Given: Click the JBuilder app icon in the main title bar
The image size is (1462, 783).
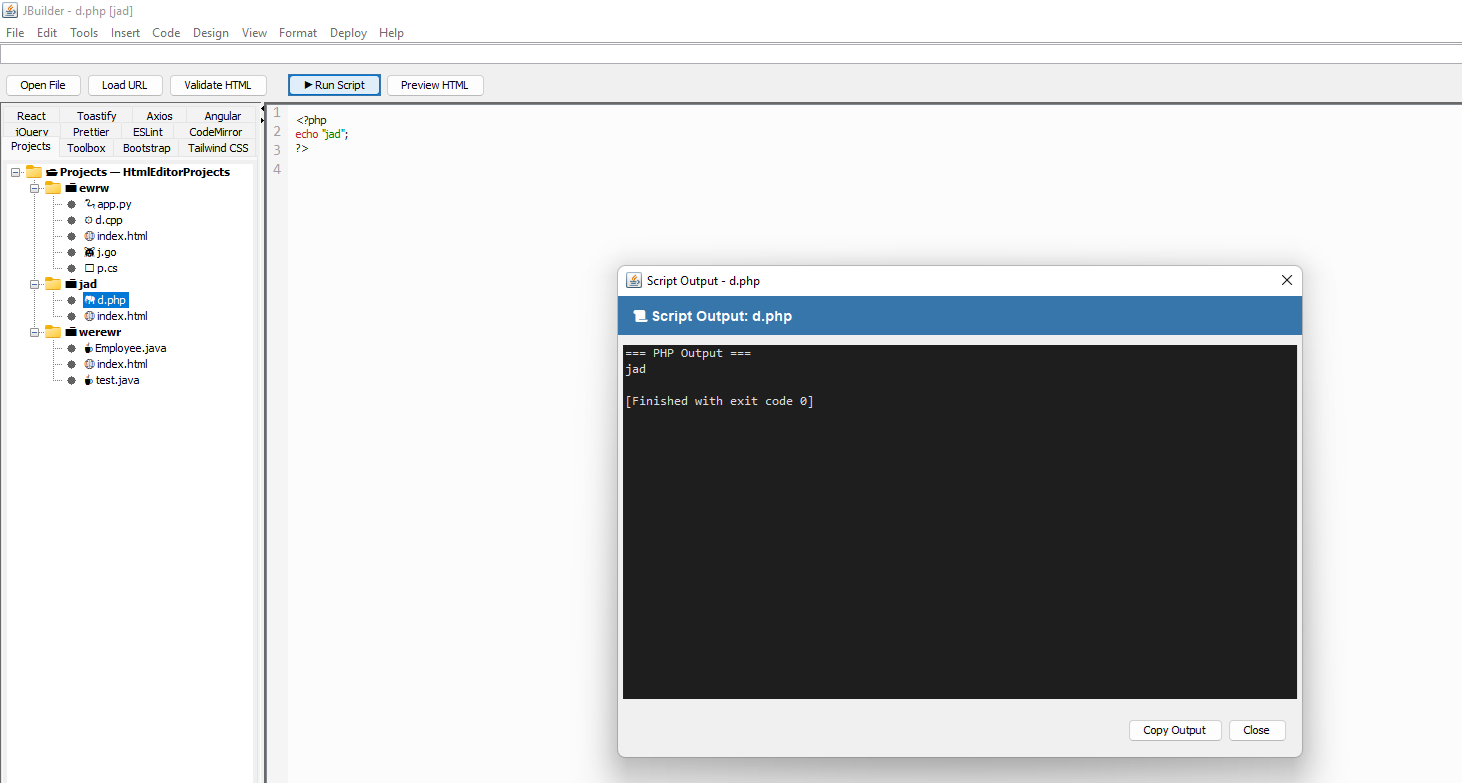Looking at the screenshot, I should tap(10, 10).
